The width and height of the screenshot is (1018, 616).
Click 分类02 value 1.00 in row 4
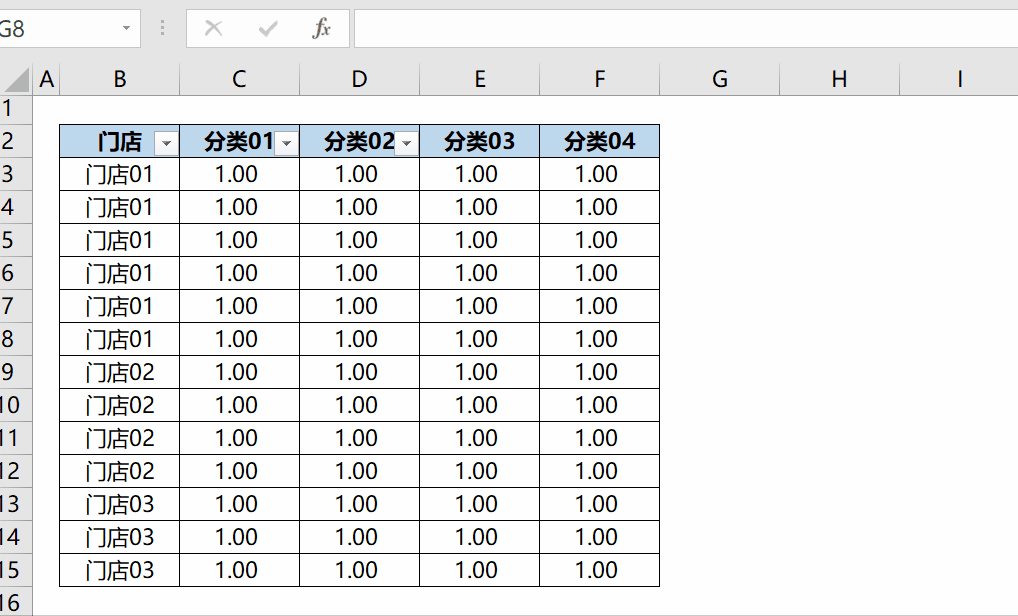tap(359, 207)
